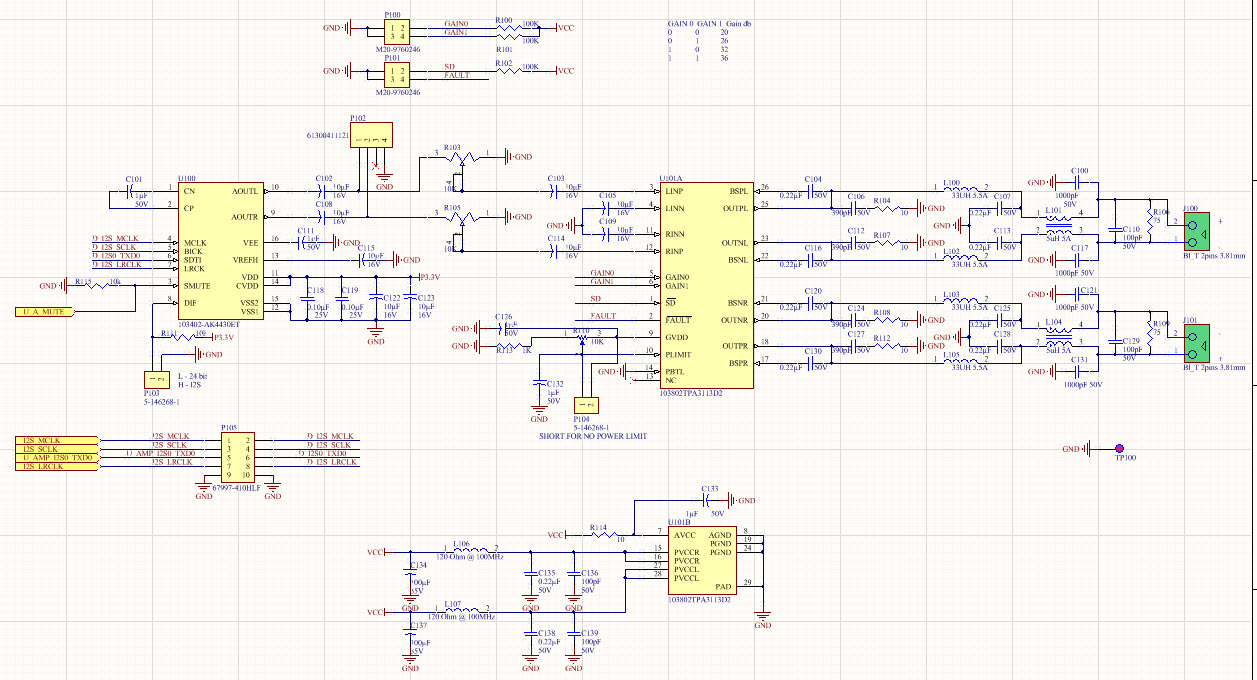1257x680 pixels.
Task: Select capacitor C137 100uF
Action: click(x=408, y=634)
